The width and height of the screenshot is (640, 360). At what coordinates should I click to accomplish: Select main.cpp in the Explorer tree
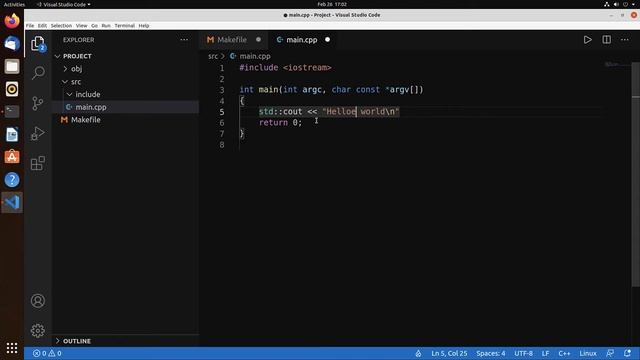(126, 107)
